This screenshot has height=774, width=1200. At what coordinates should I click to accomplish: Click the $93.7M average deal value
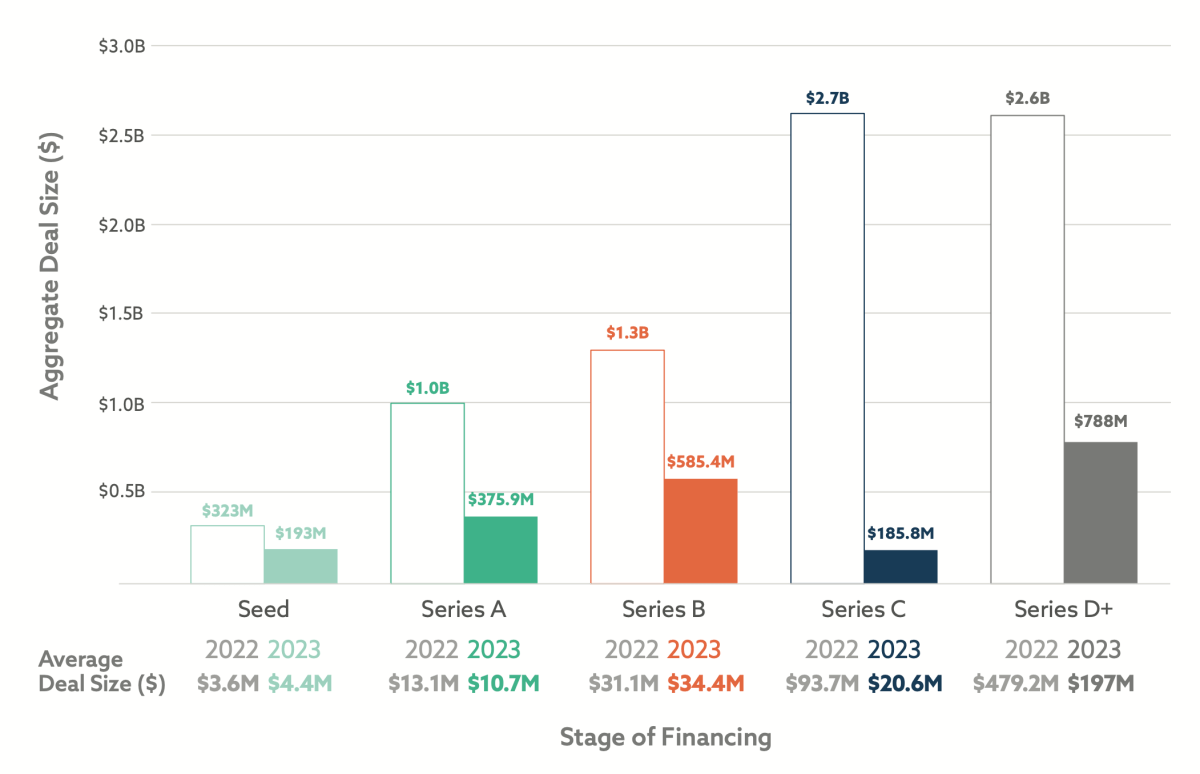[823, 684]
